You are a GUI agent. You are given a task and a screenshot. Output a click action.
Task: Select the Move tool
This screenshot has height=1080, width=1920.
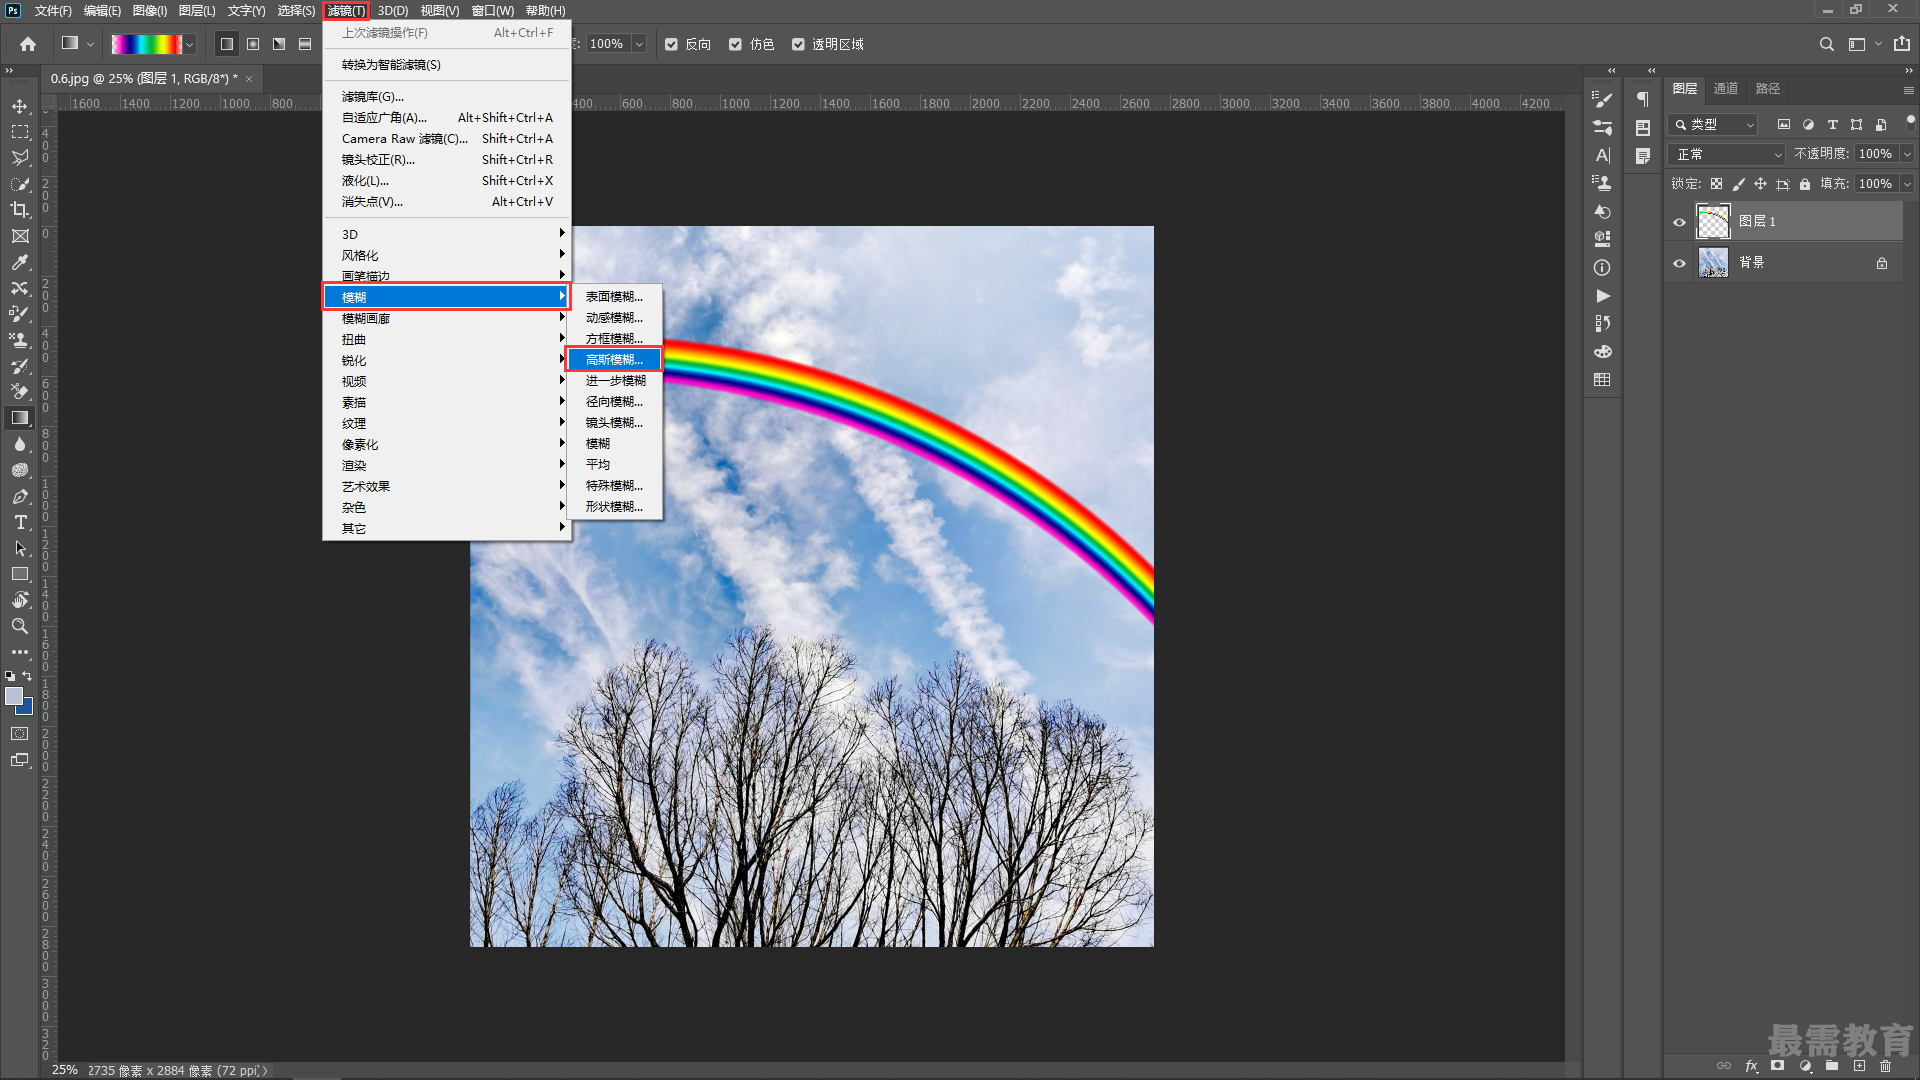(x=20, y=106)
